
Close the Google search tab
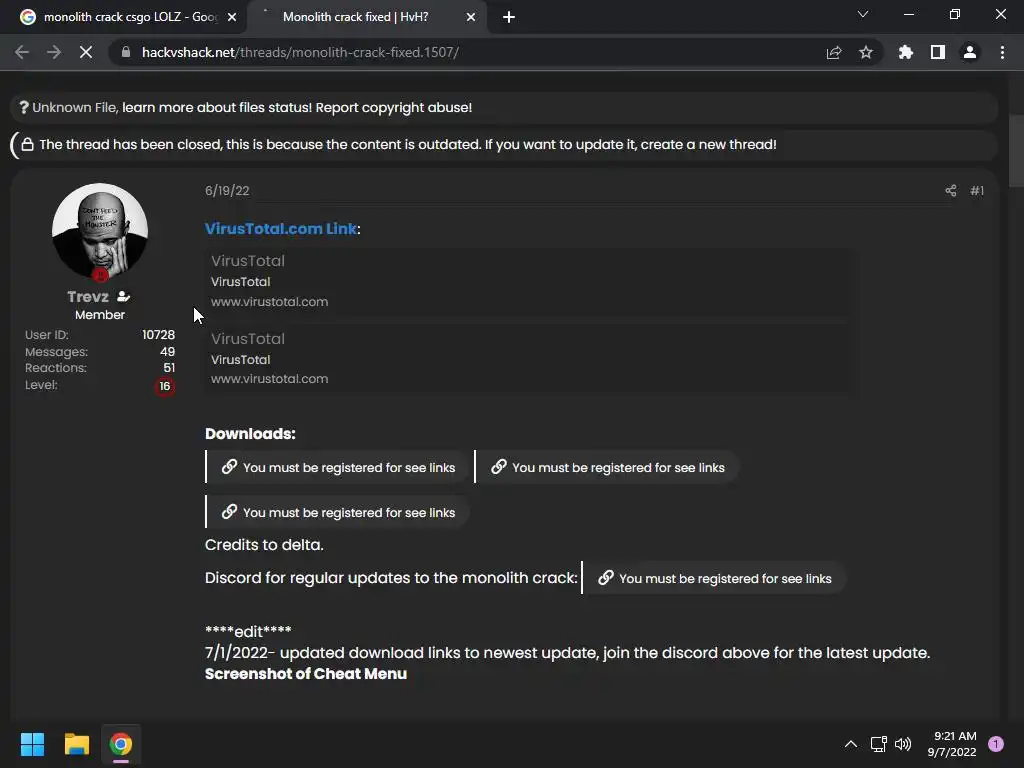[232, 17]
